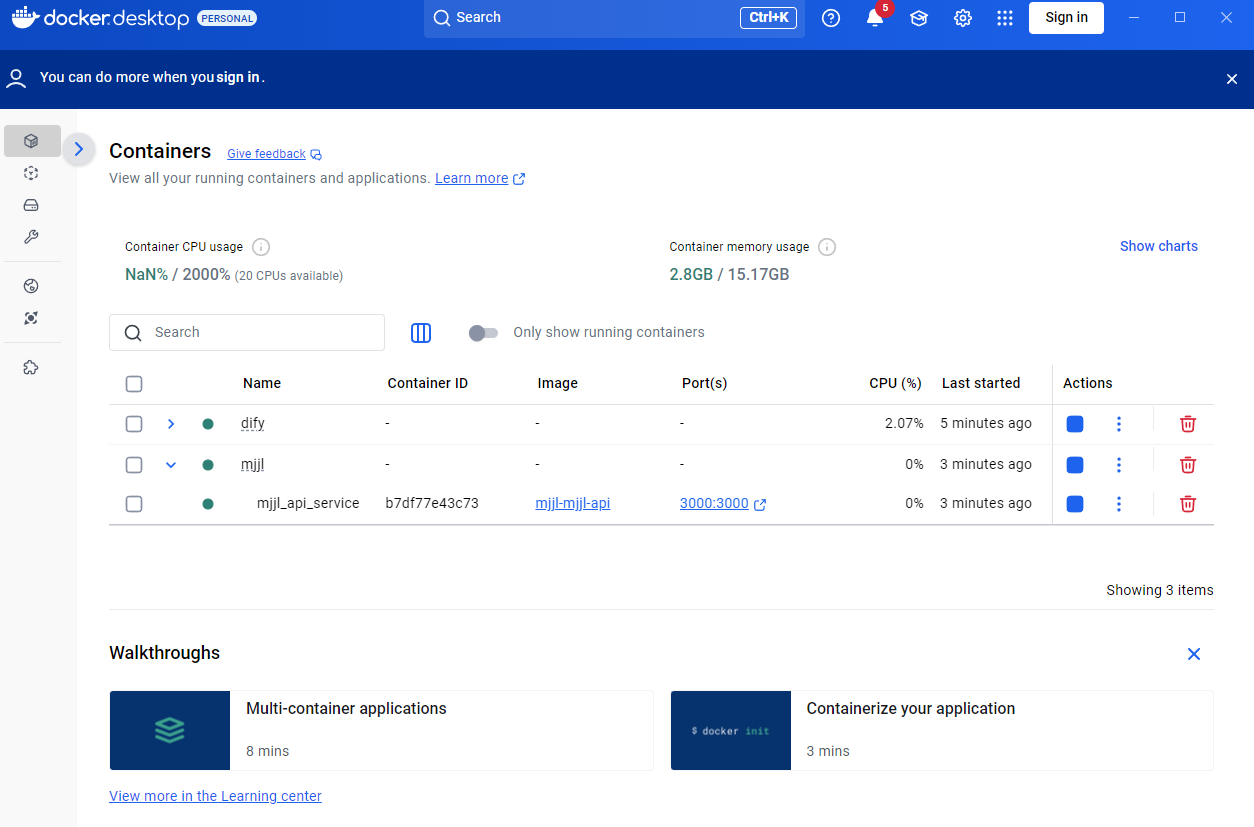The image size is (1254, 827).
Task: Expand the dify stack row
Action: pos(171,424)
